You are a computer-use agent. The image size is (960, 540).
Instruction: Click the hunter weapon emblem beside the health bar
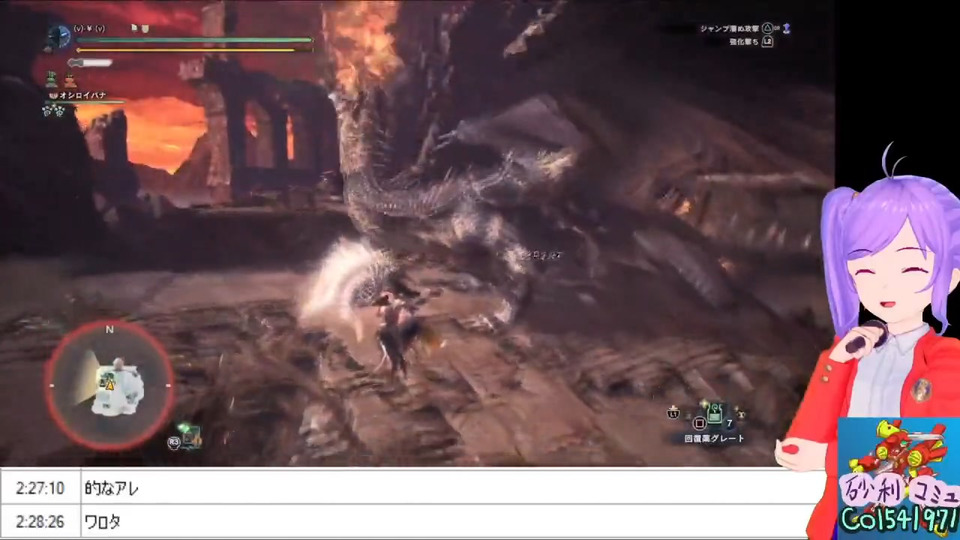coord(59,37)
